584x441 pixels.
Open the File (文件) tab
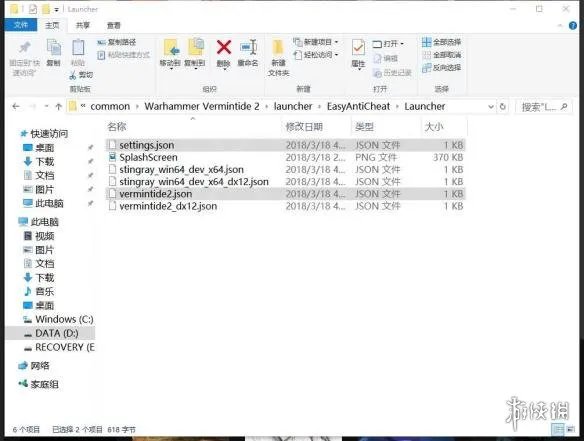click(21, 25)
